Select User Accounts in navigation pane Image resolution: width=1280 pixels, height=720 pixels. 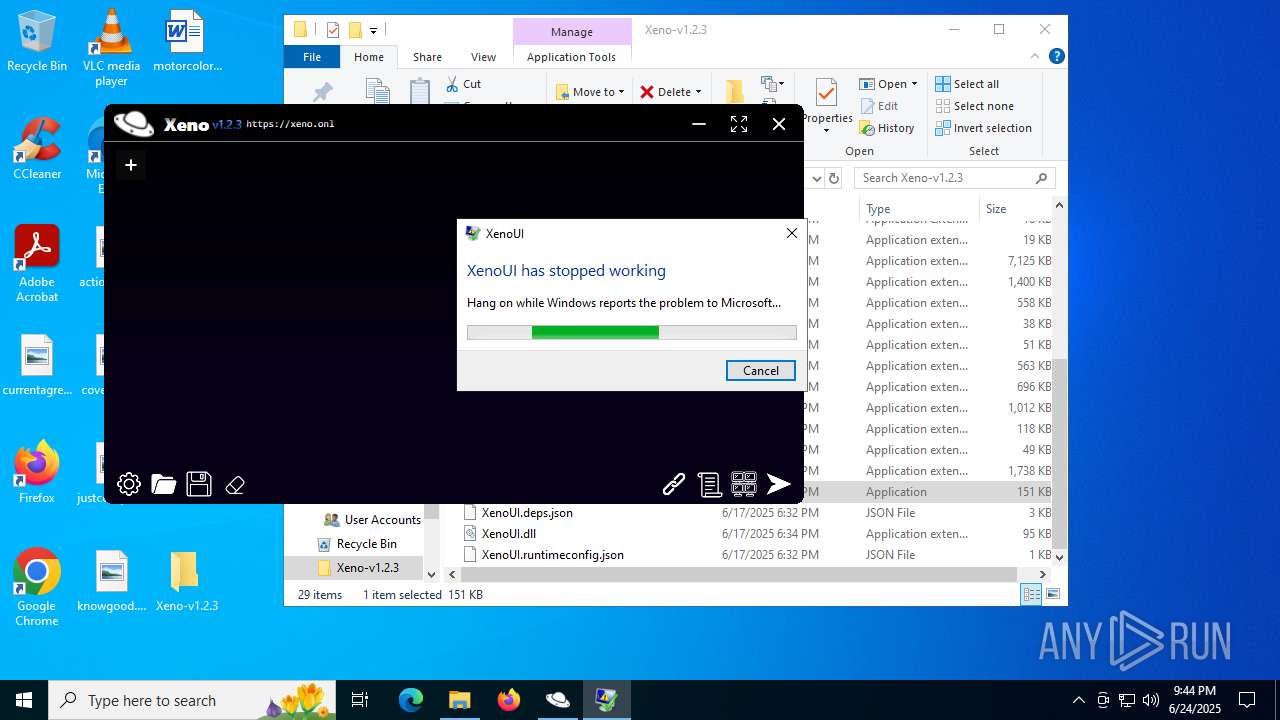372,520
